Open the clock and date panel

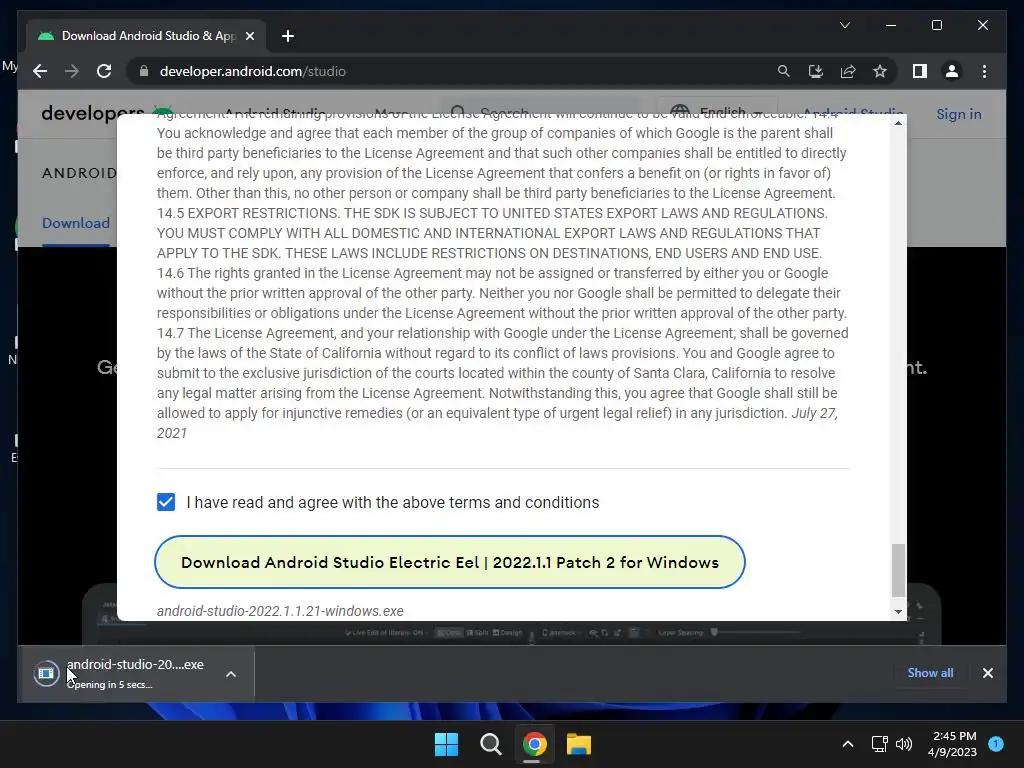(952, 744)
